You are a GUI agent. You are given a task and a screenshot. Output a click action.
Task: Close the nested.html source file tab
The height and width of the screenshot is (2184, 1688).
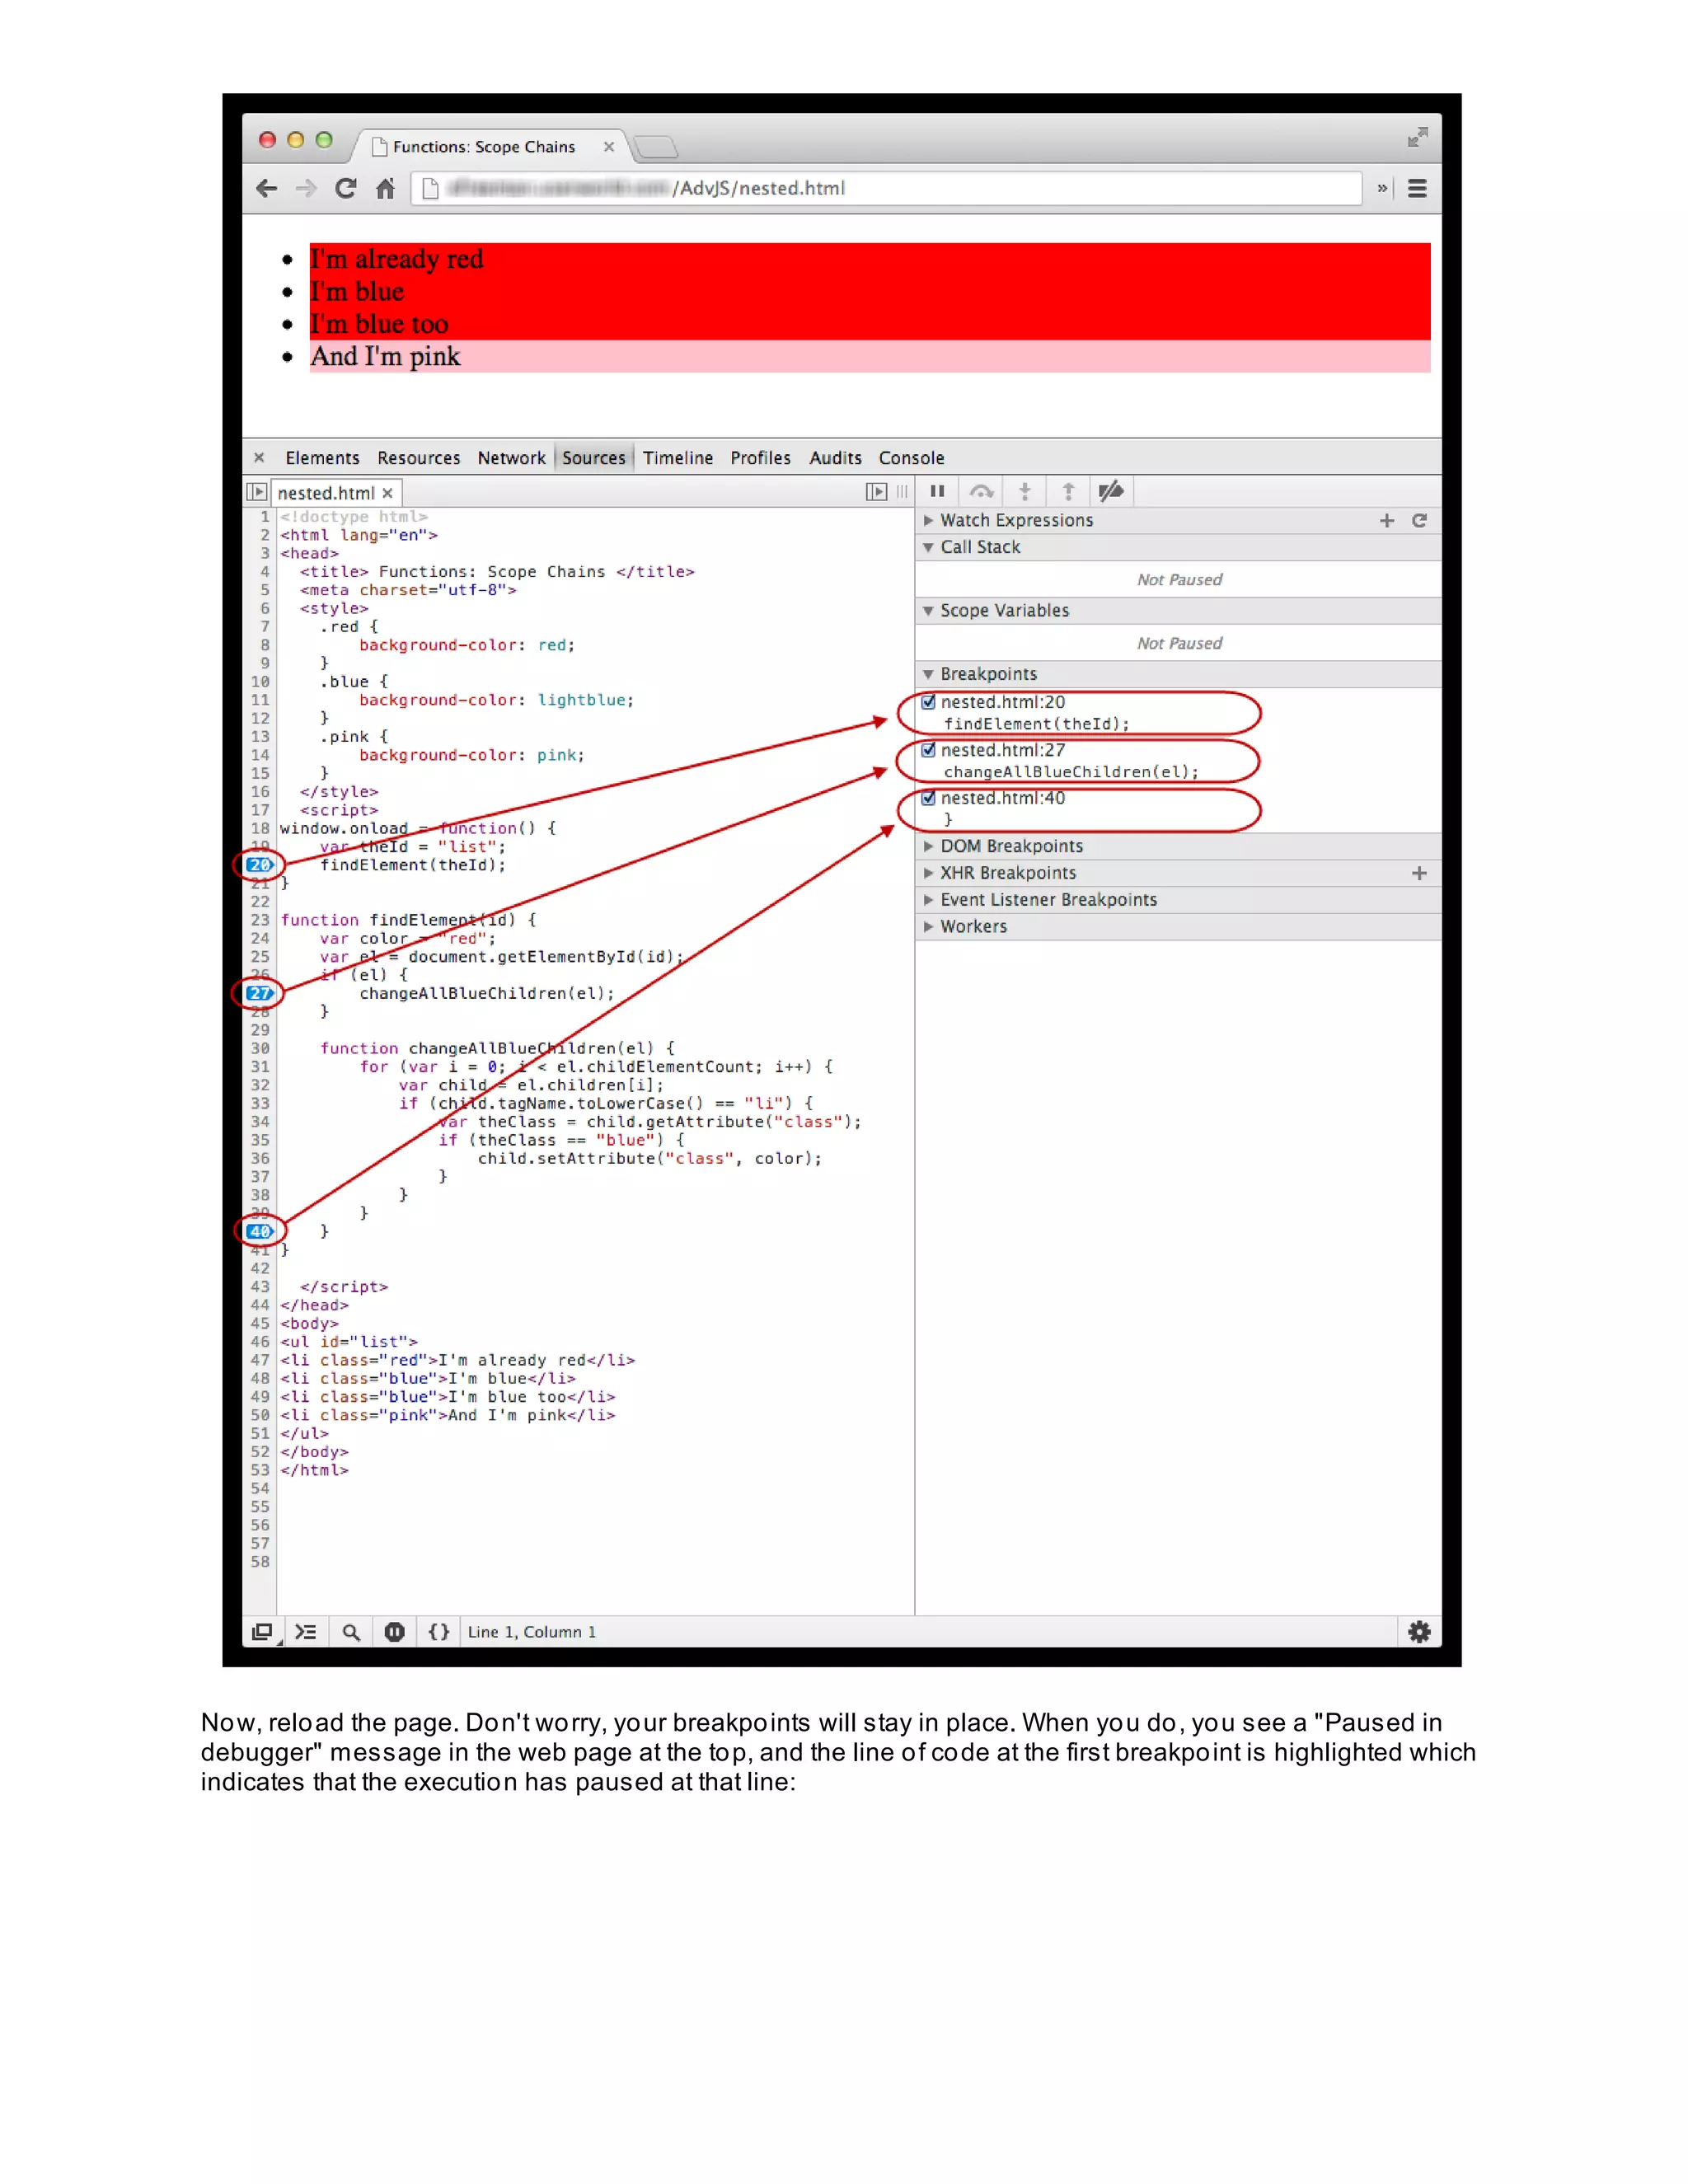tap(387, 493)
